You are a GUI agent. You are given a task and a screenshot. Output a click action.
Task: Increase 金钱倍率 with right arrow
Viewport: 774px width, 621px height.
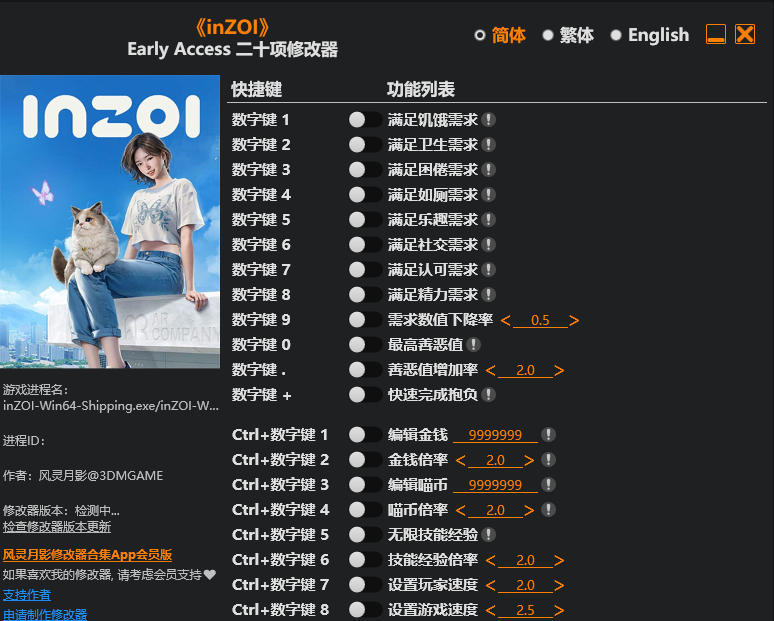529,461
